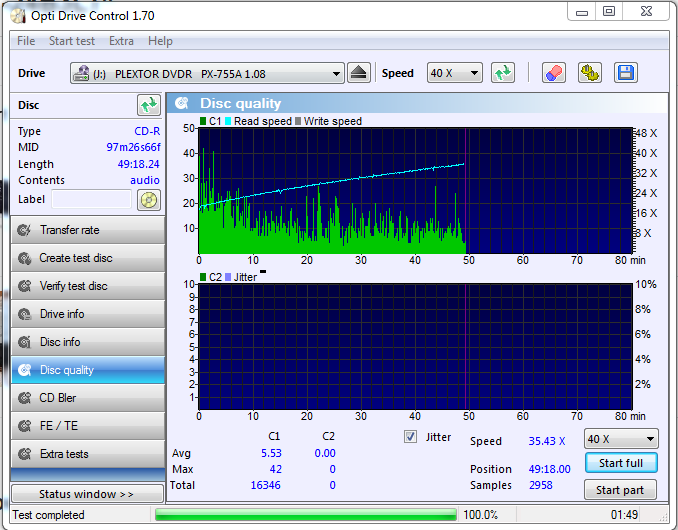Click into the disc Label text field
This screenshot has width=678, height=530.
point(91,199)
